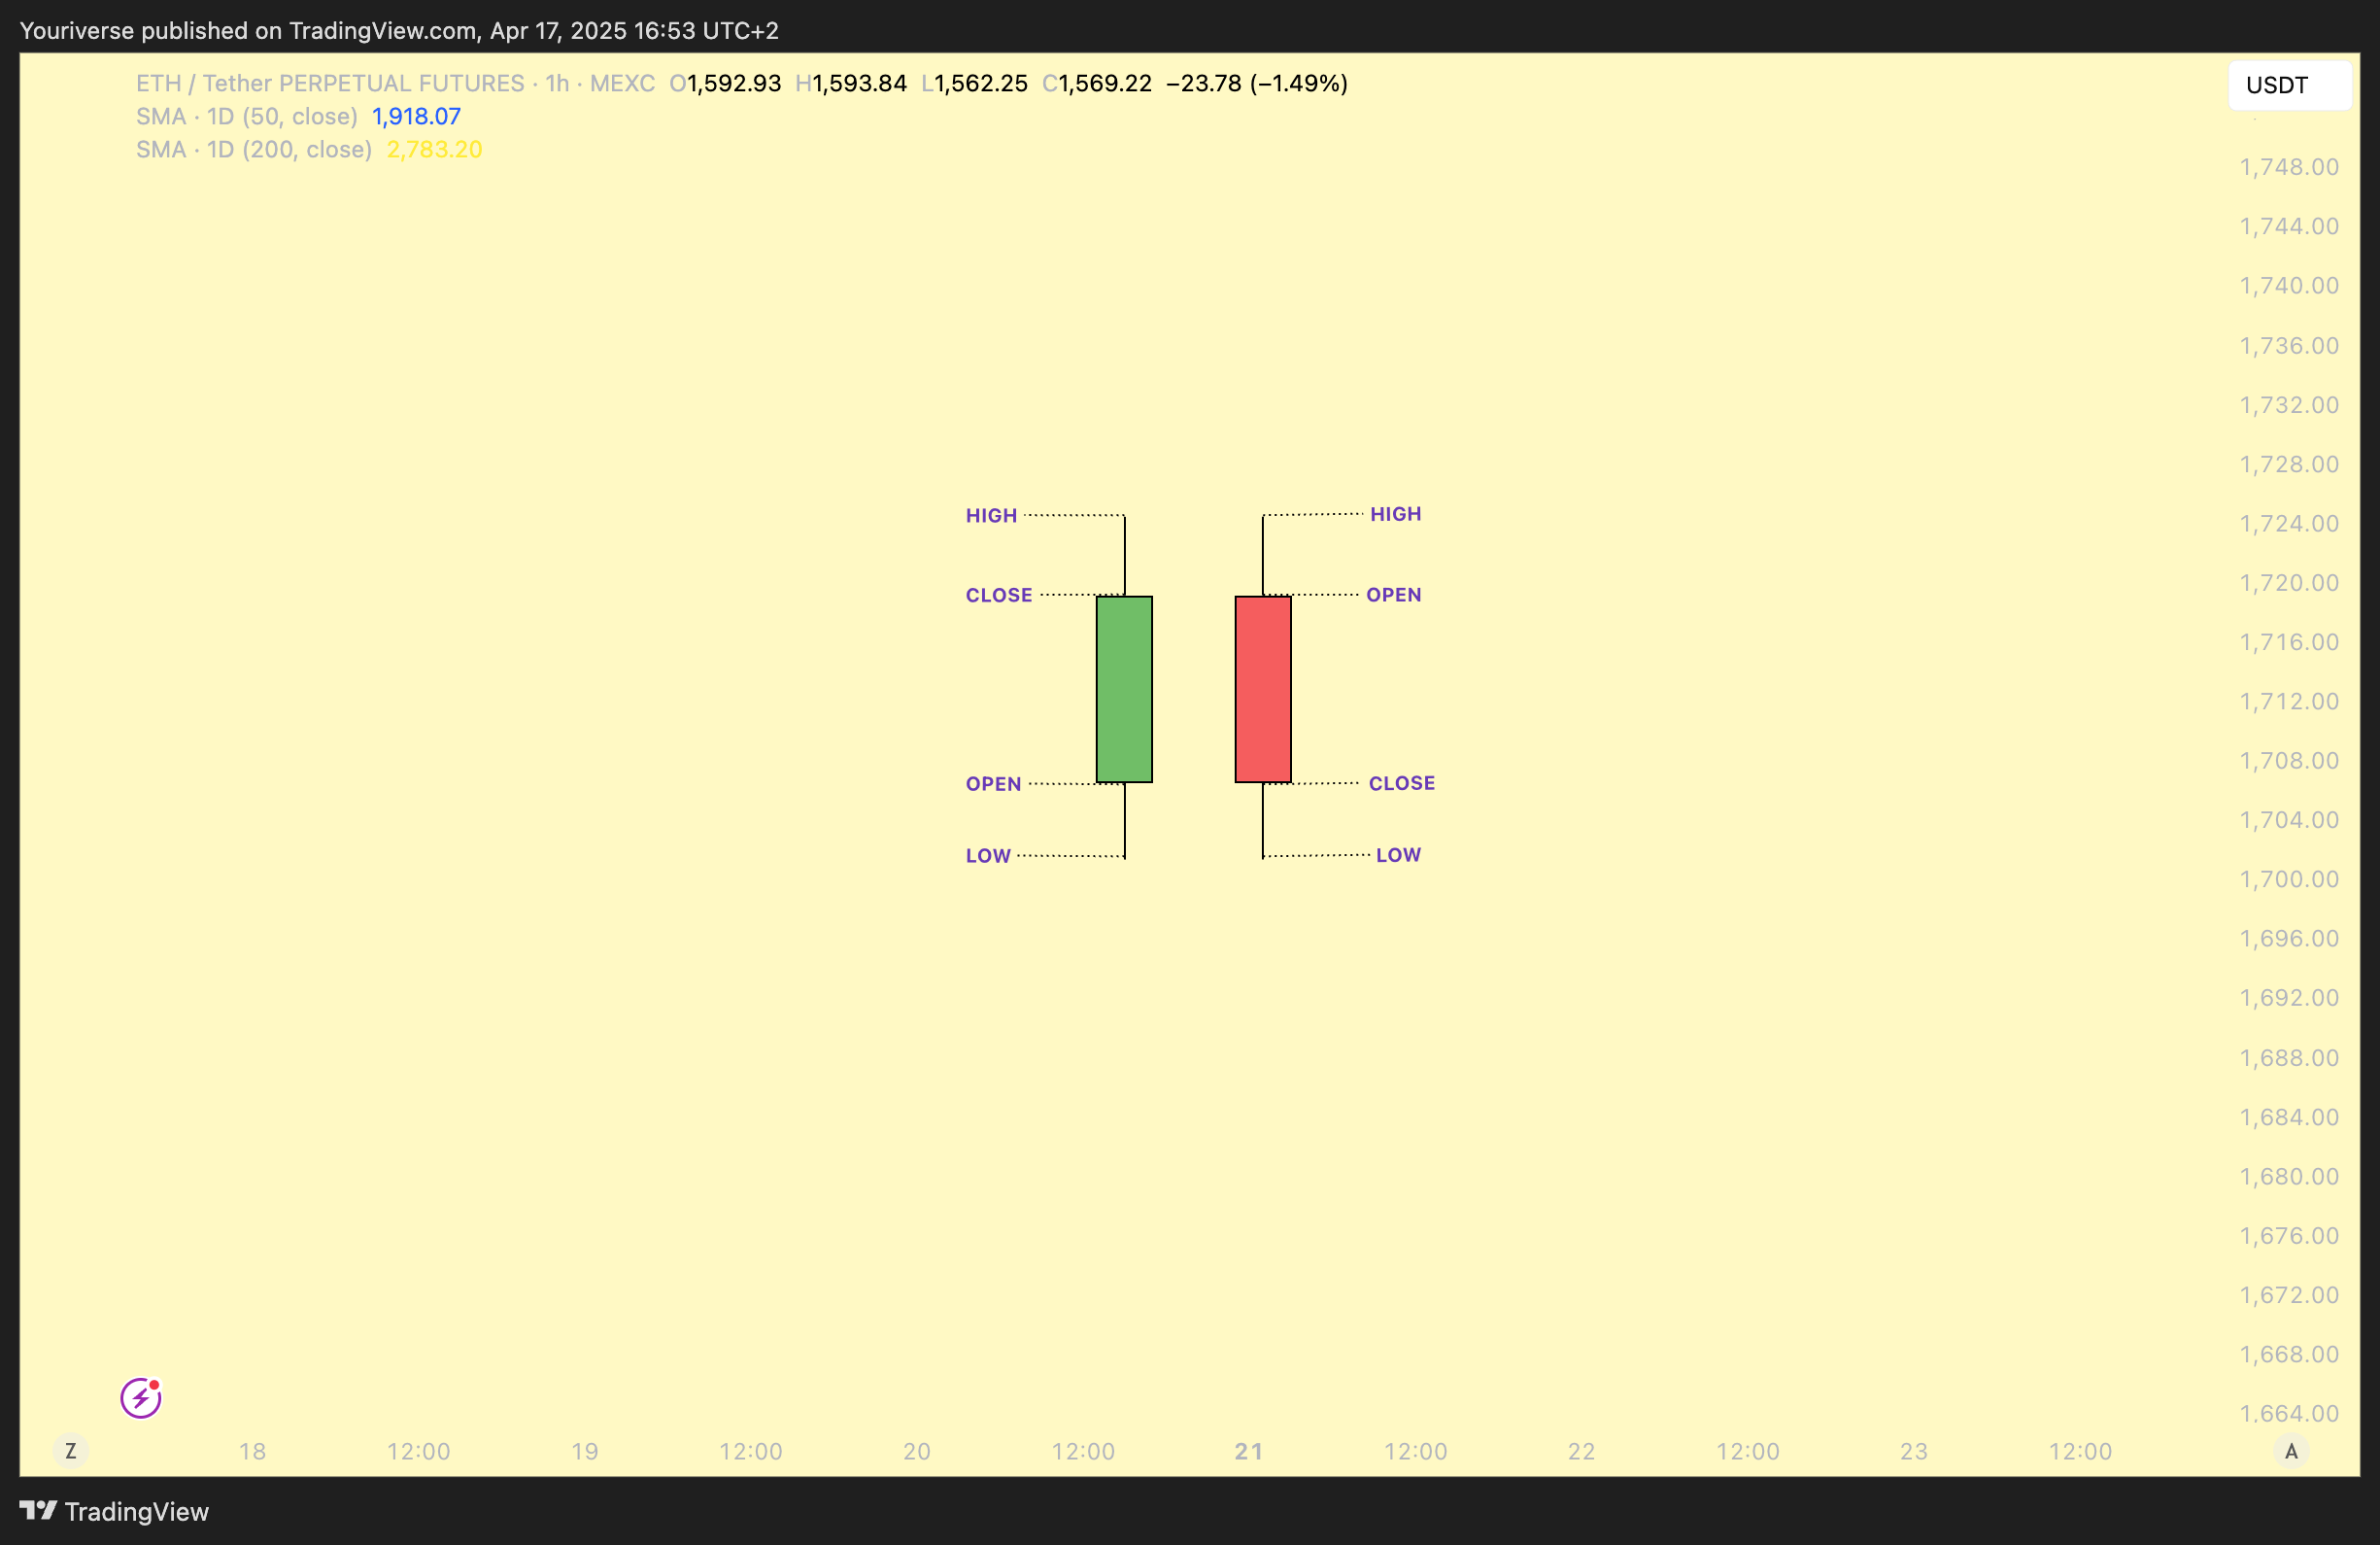This screenshot has width=2380, height=1545.
Task: Click the CLOSE label right of red candle
Action: tap(1401, 783)
